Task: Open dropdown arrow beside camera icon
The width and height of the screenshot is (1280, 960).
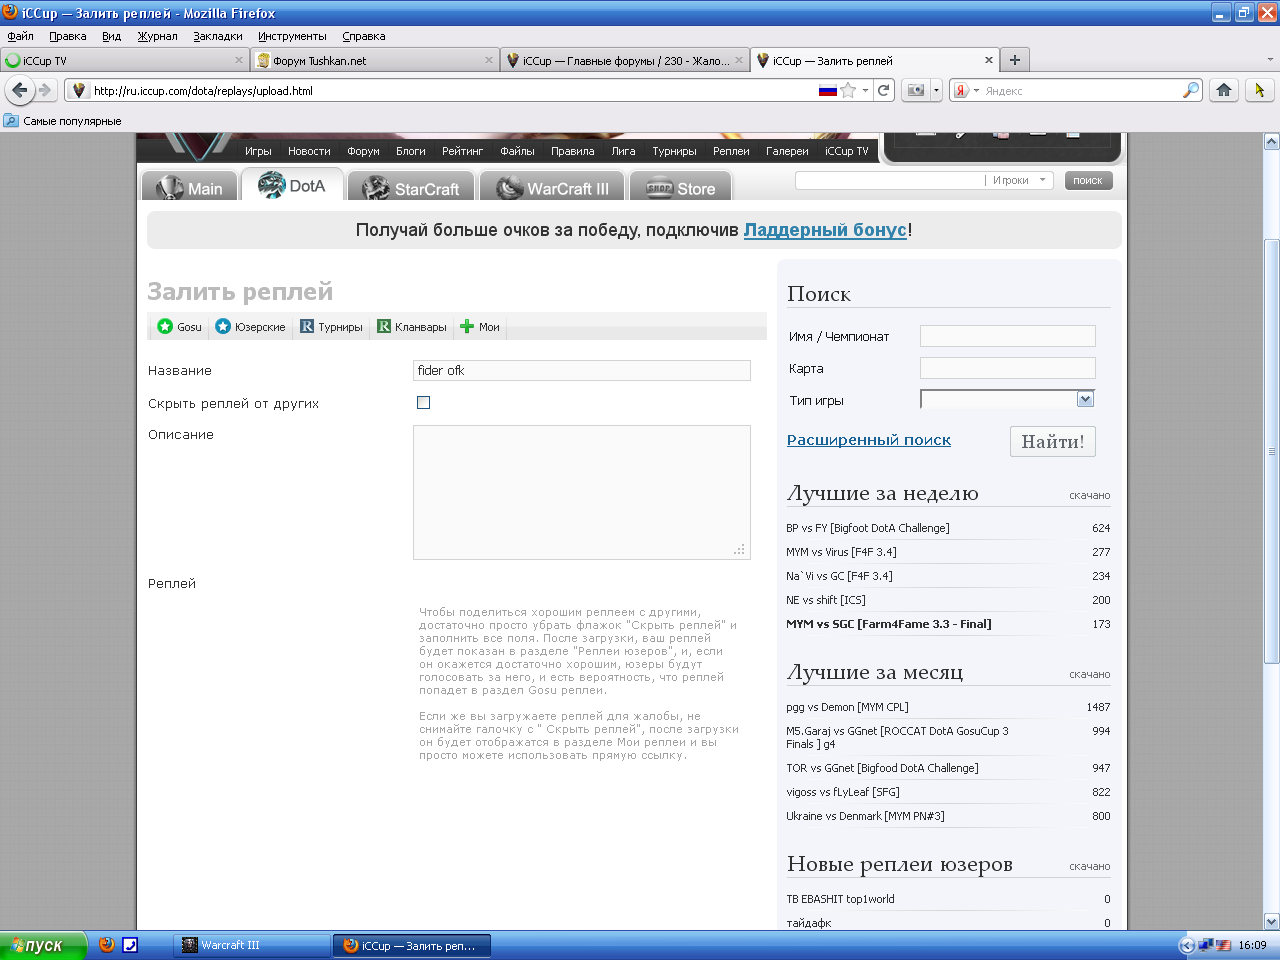Action: point(937,90)
